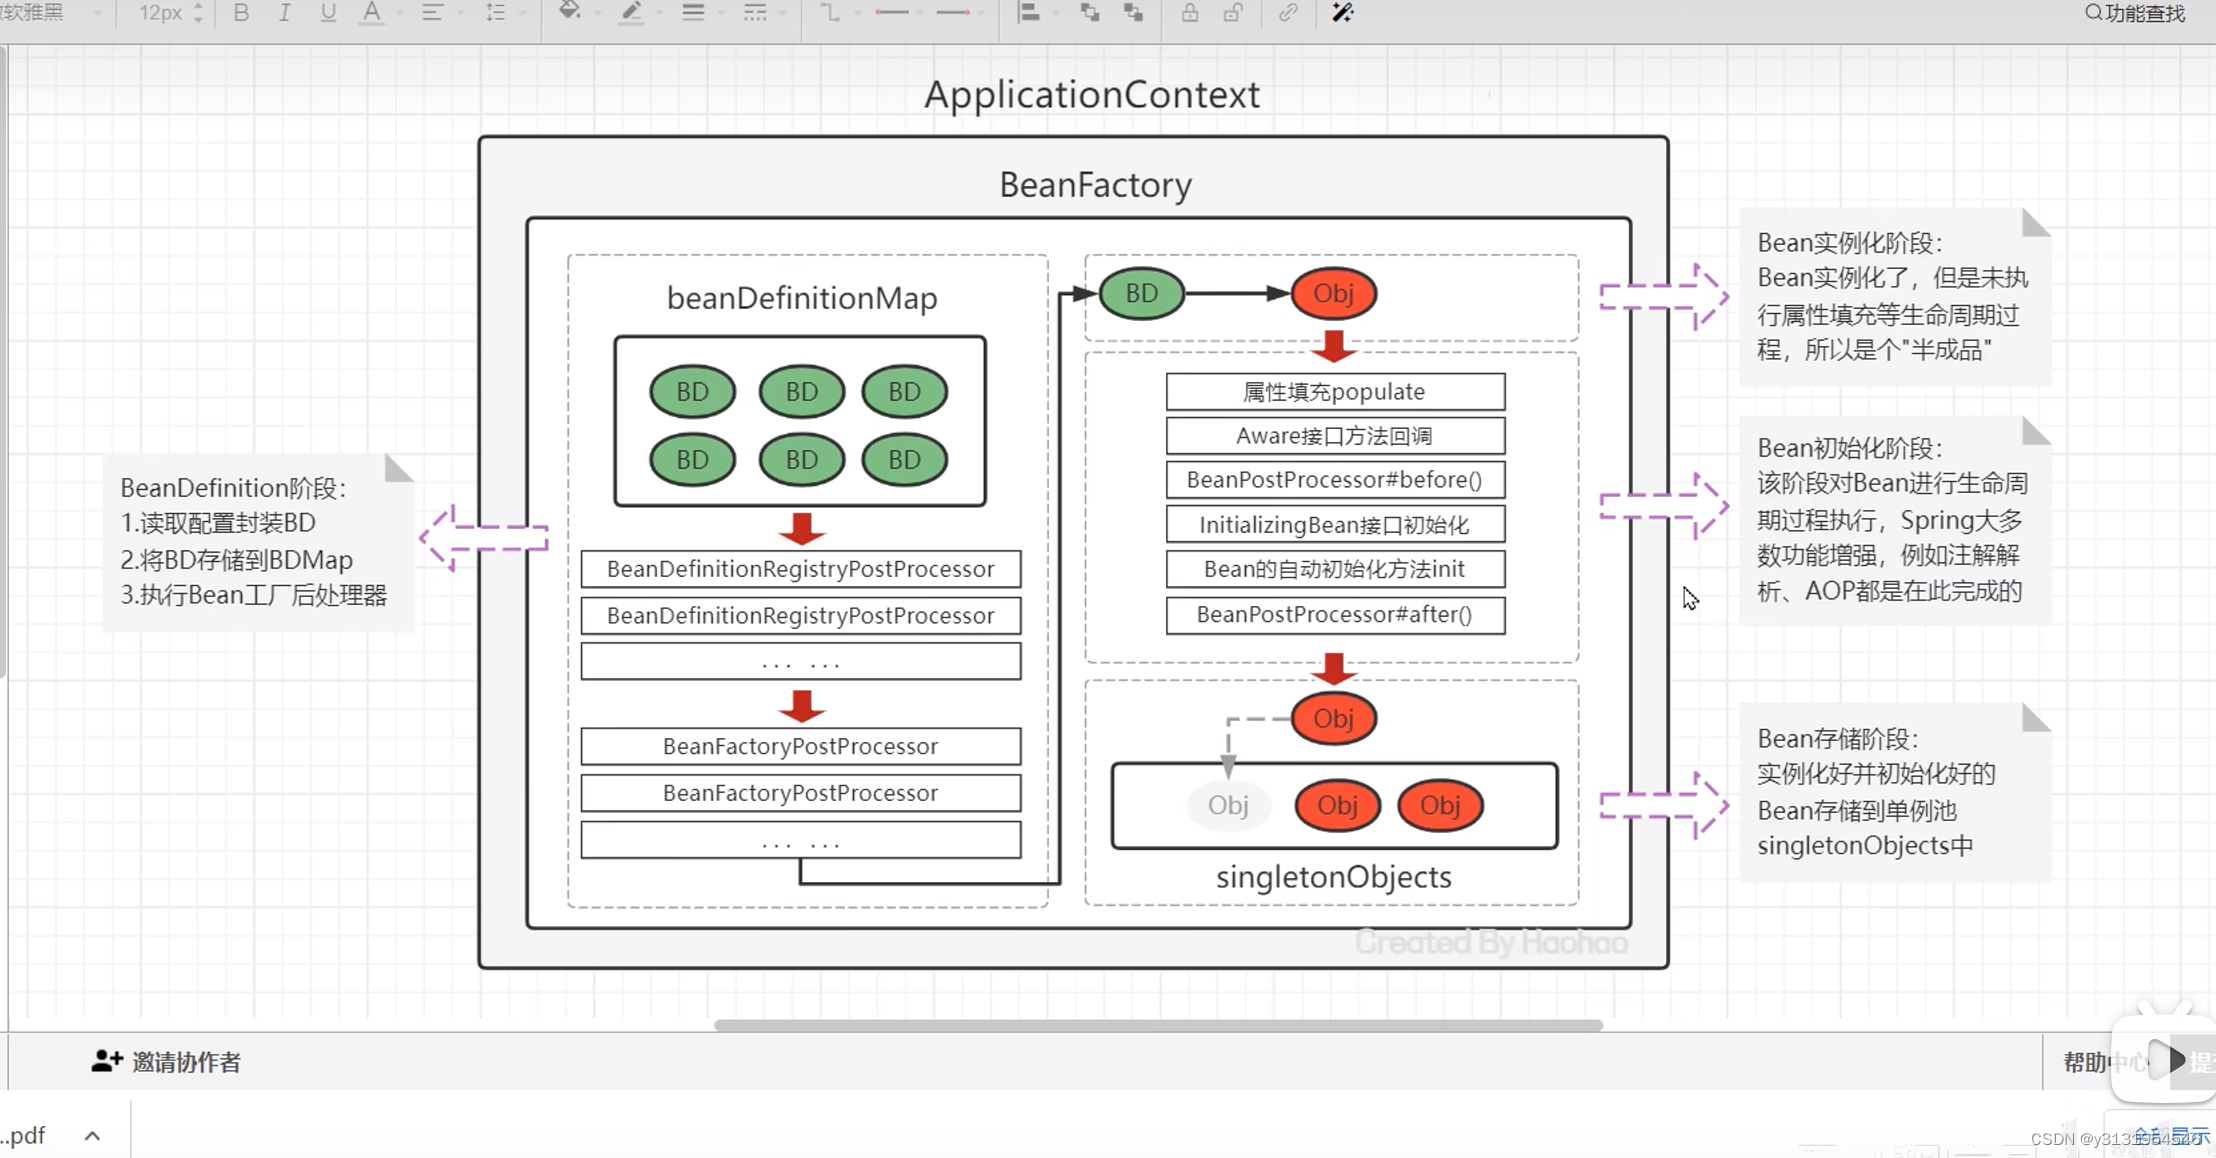Open the connector type tool

coord(830,13)
